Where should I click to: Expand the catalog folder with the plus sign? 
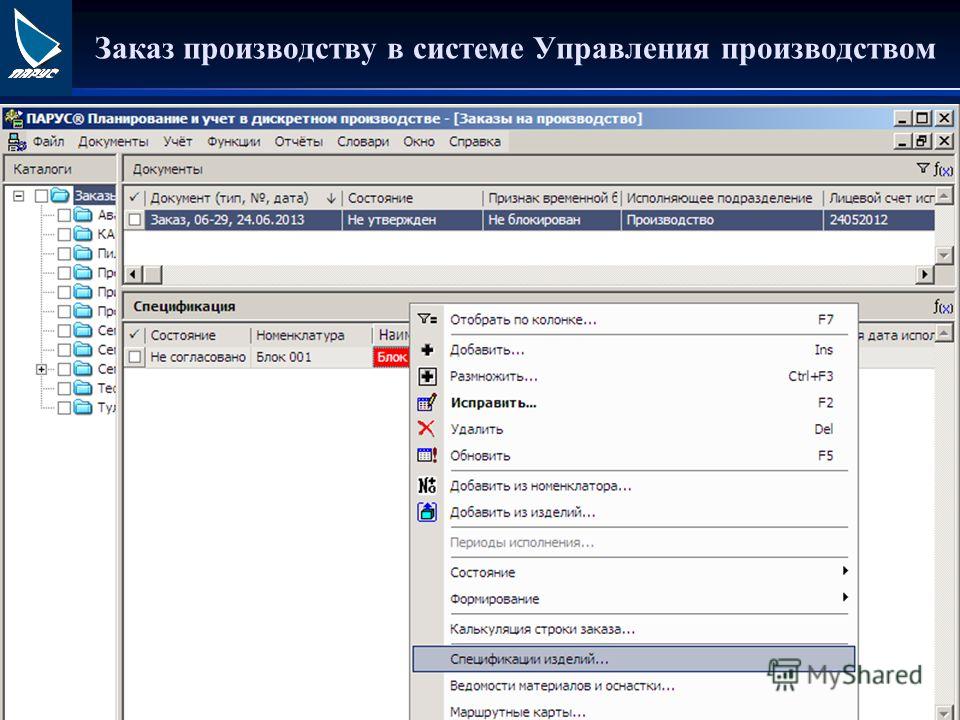[42, 369]
